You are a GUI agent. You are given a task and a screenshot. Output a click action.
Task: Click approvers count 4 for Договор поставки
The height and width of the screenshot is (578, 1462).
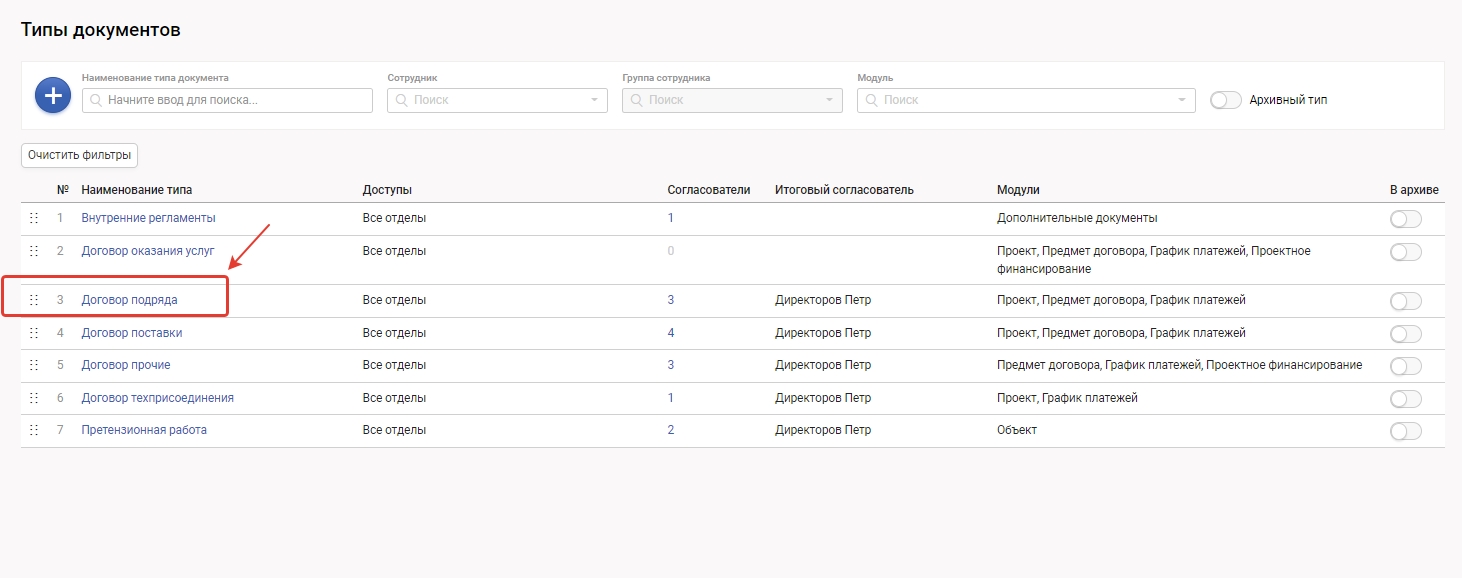671,333
